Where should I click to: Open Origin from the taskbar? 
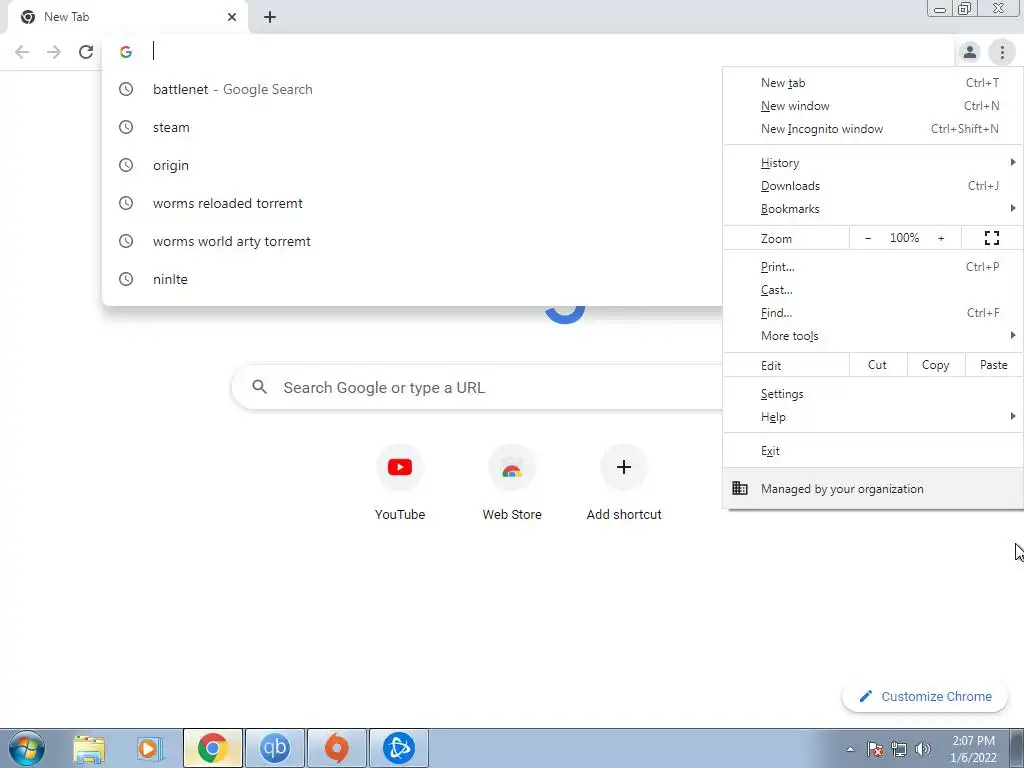point(336,748)
